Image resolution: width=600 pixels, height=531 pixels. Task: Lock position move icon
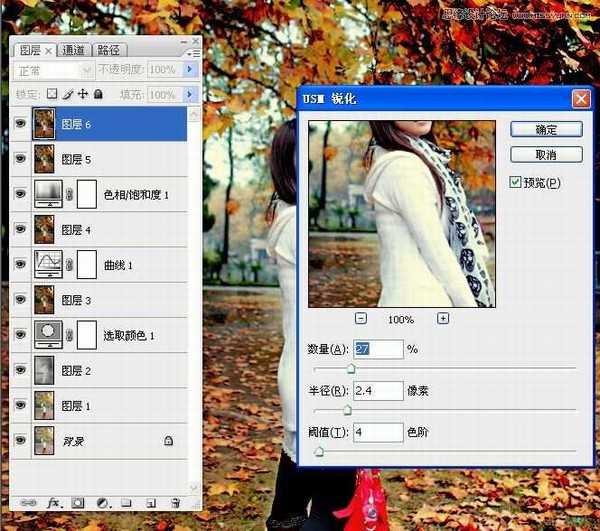pos(83,94)
